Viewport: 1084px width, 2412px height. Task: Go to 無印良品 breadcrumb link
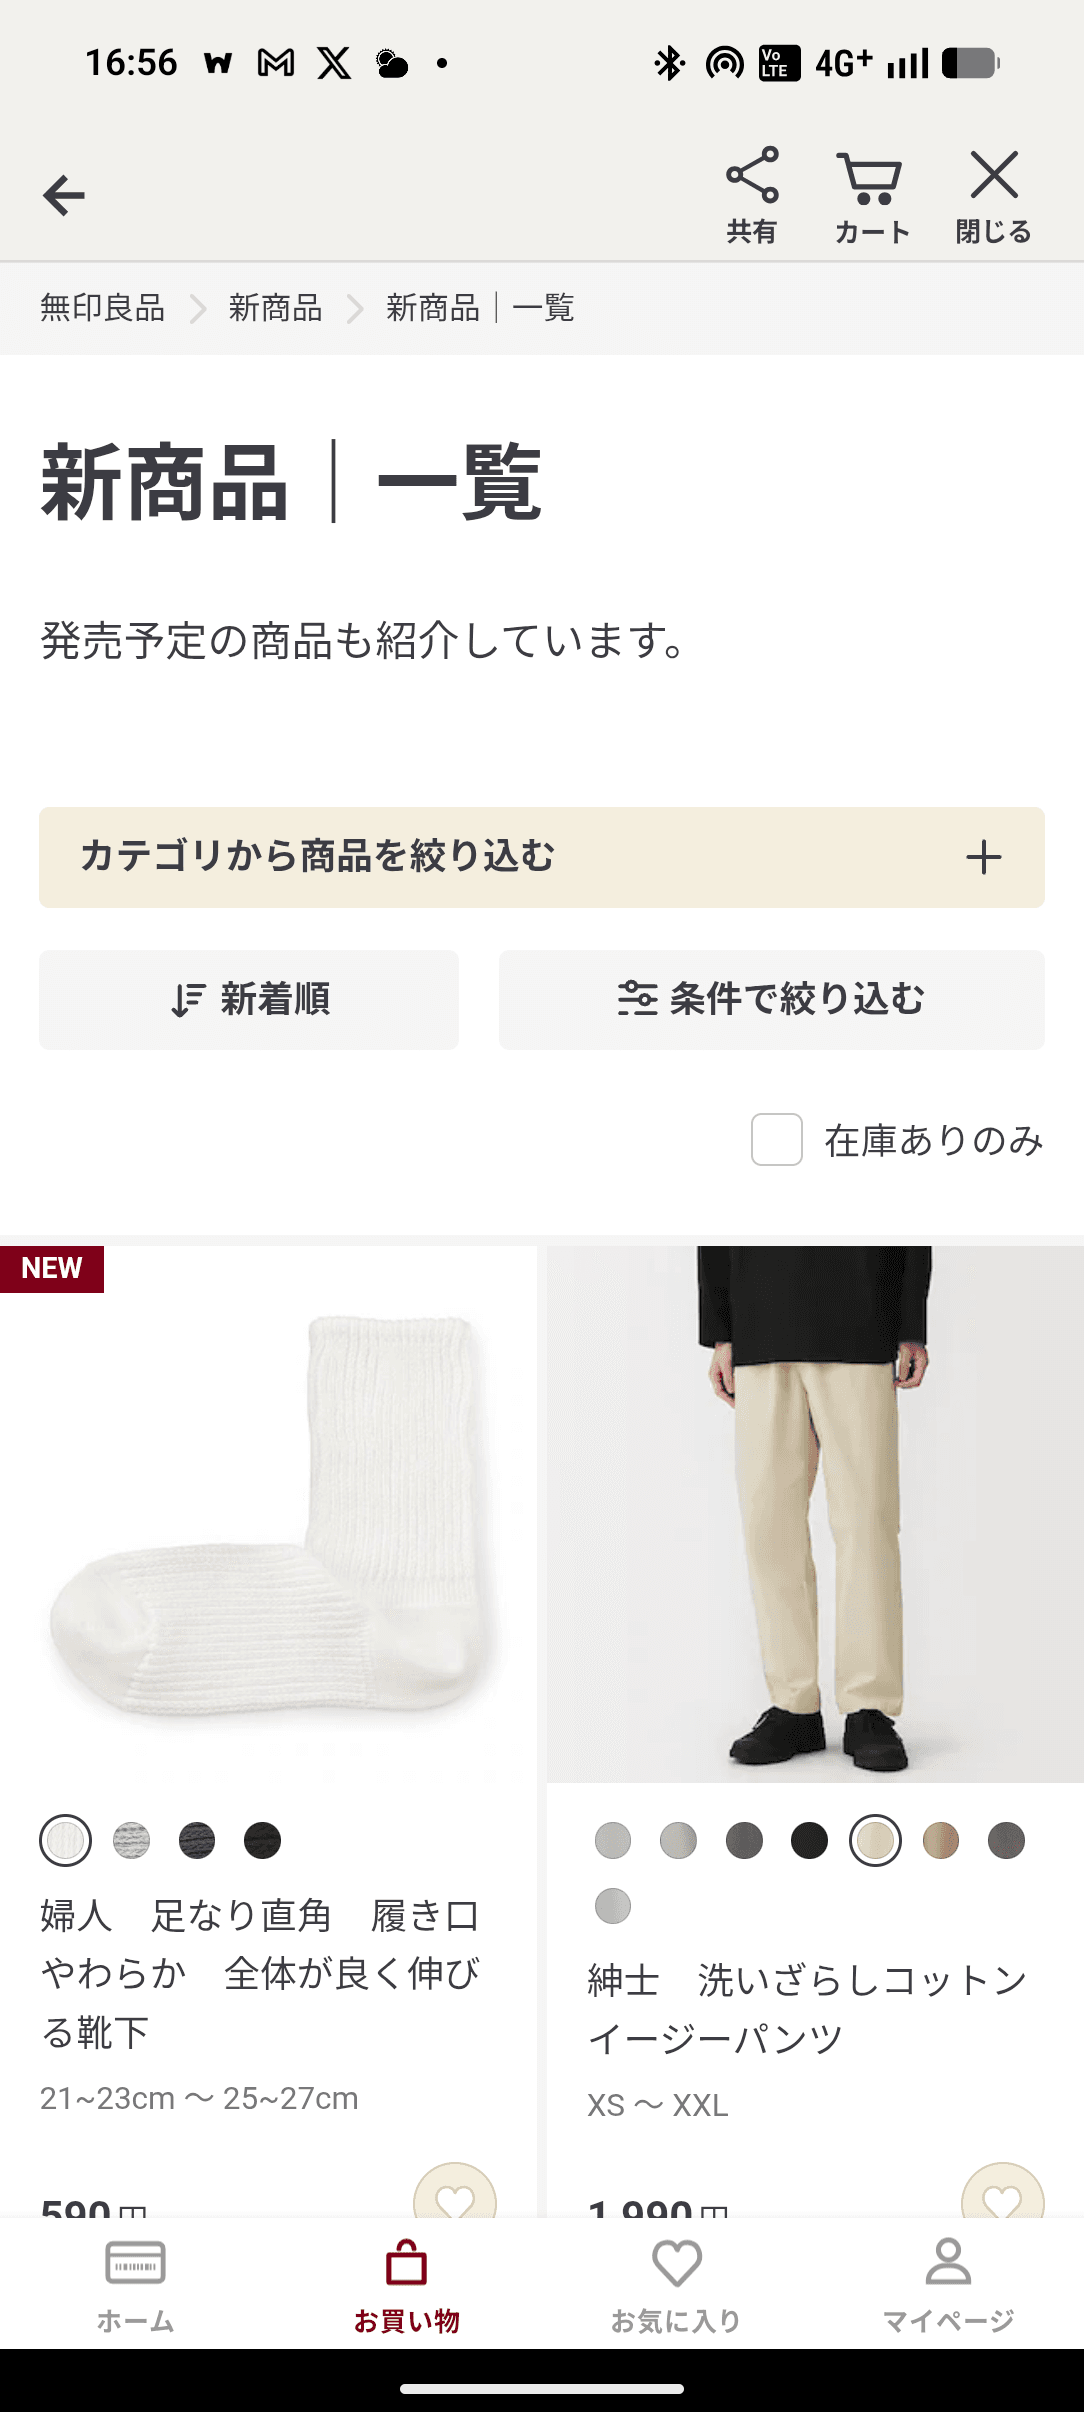pos(102,308)
